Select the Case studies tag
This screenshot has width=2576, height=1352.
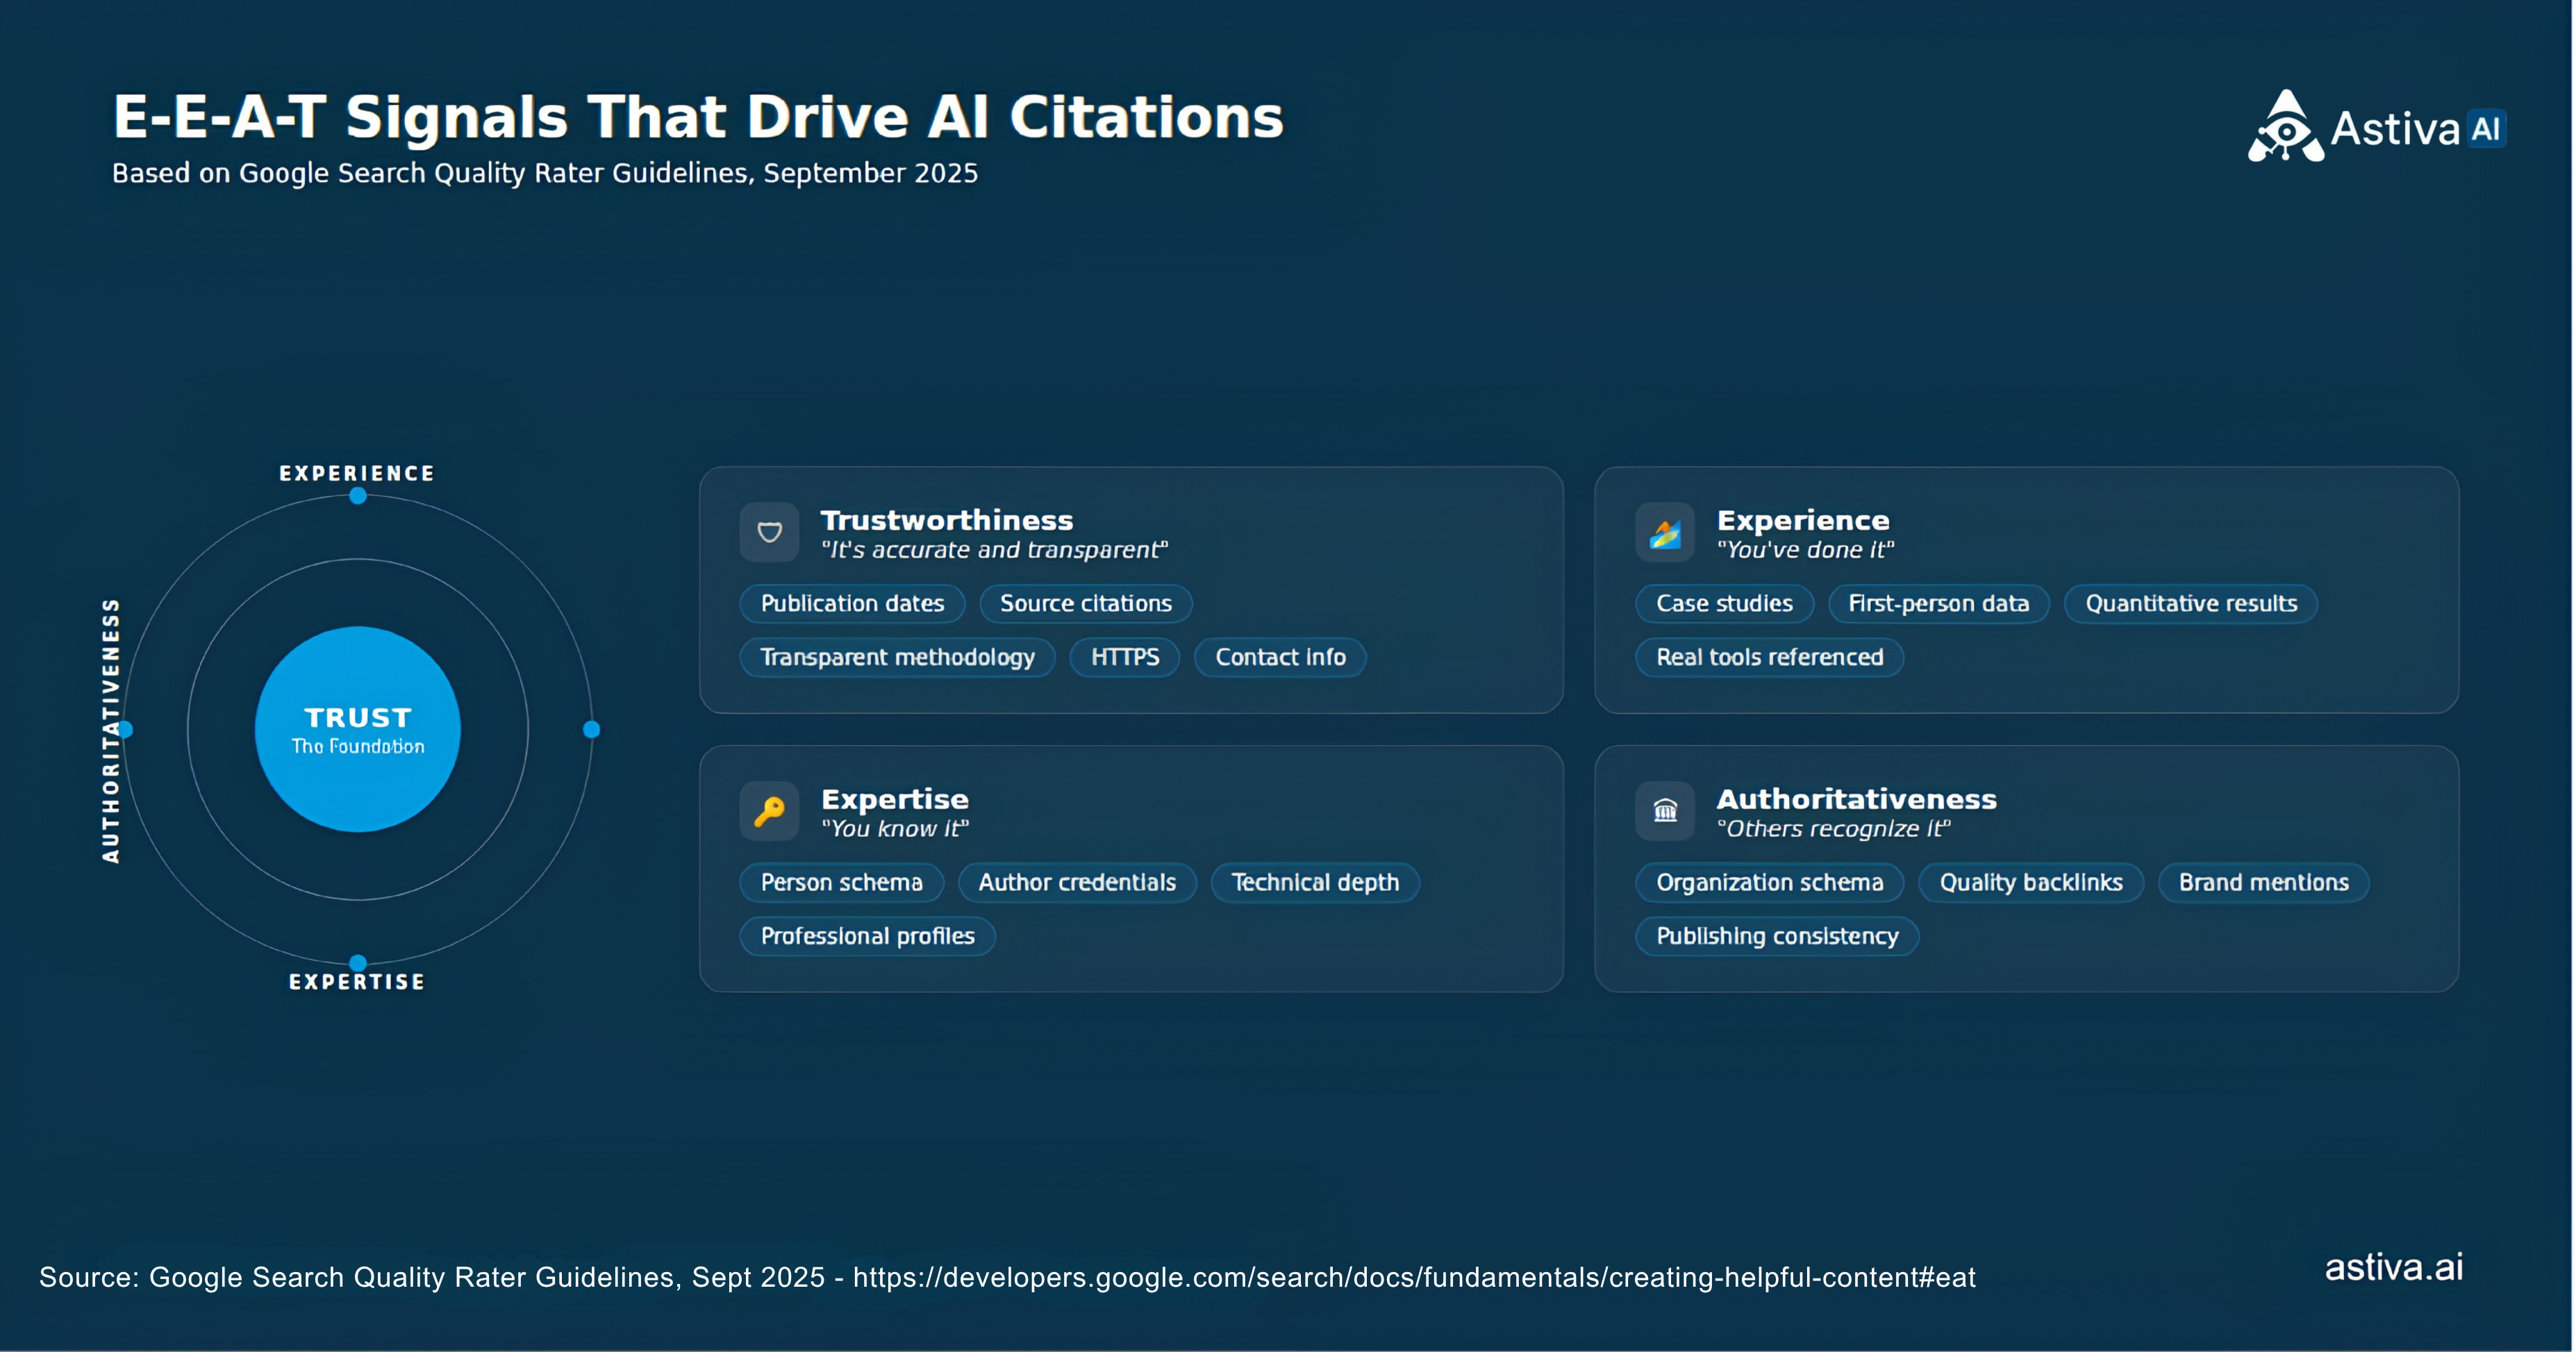(x=1724, y=604)
